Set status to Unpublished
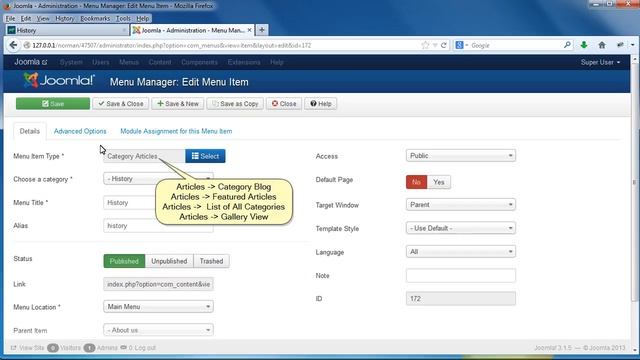The width and height of the screenshot is (640, 360). [169, 261]
